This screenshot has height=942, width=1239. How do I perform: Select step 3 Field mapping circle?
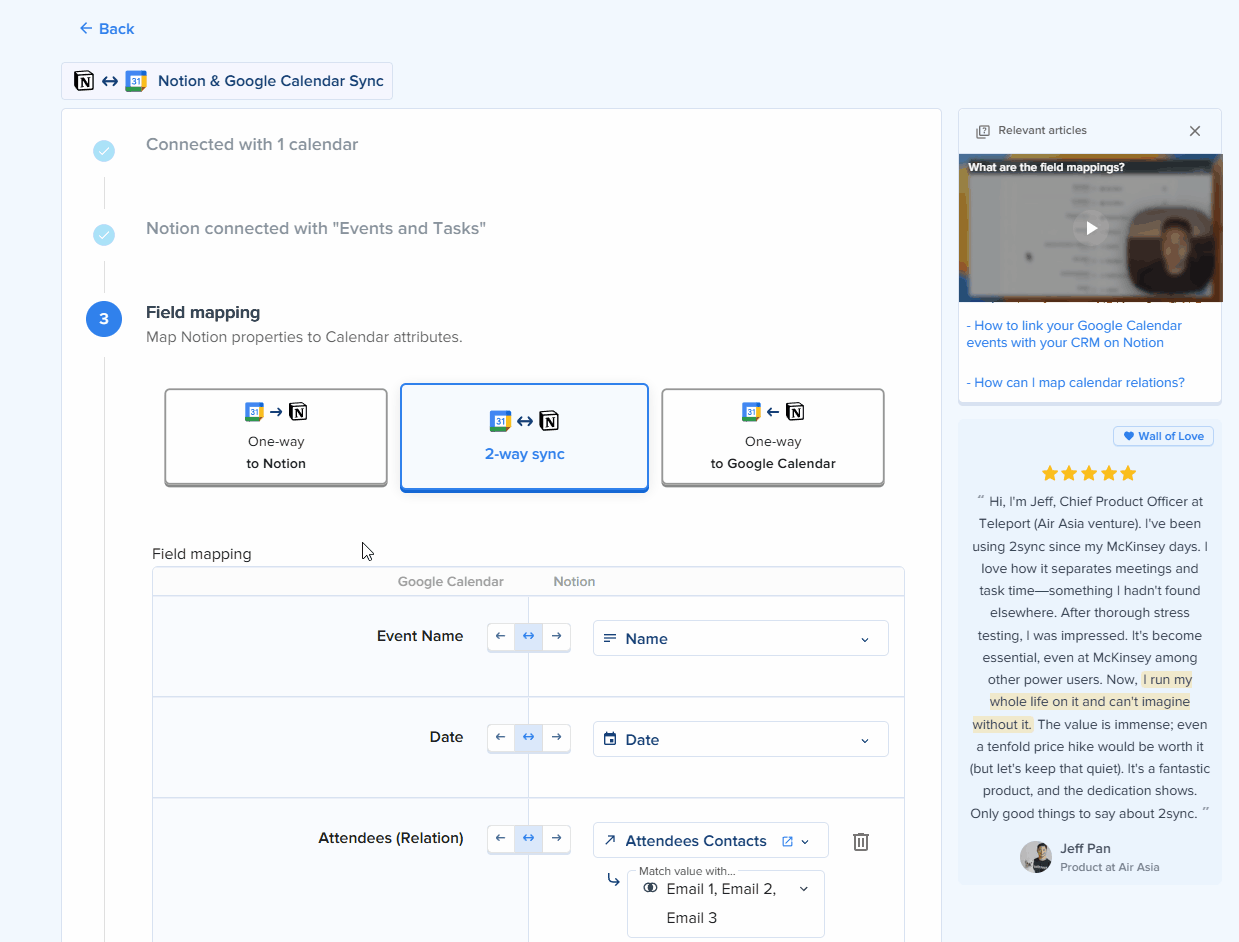click(104, 319)
